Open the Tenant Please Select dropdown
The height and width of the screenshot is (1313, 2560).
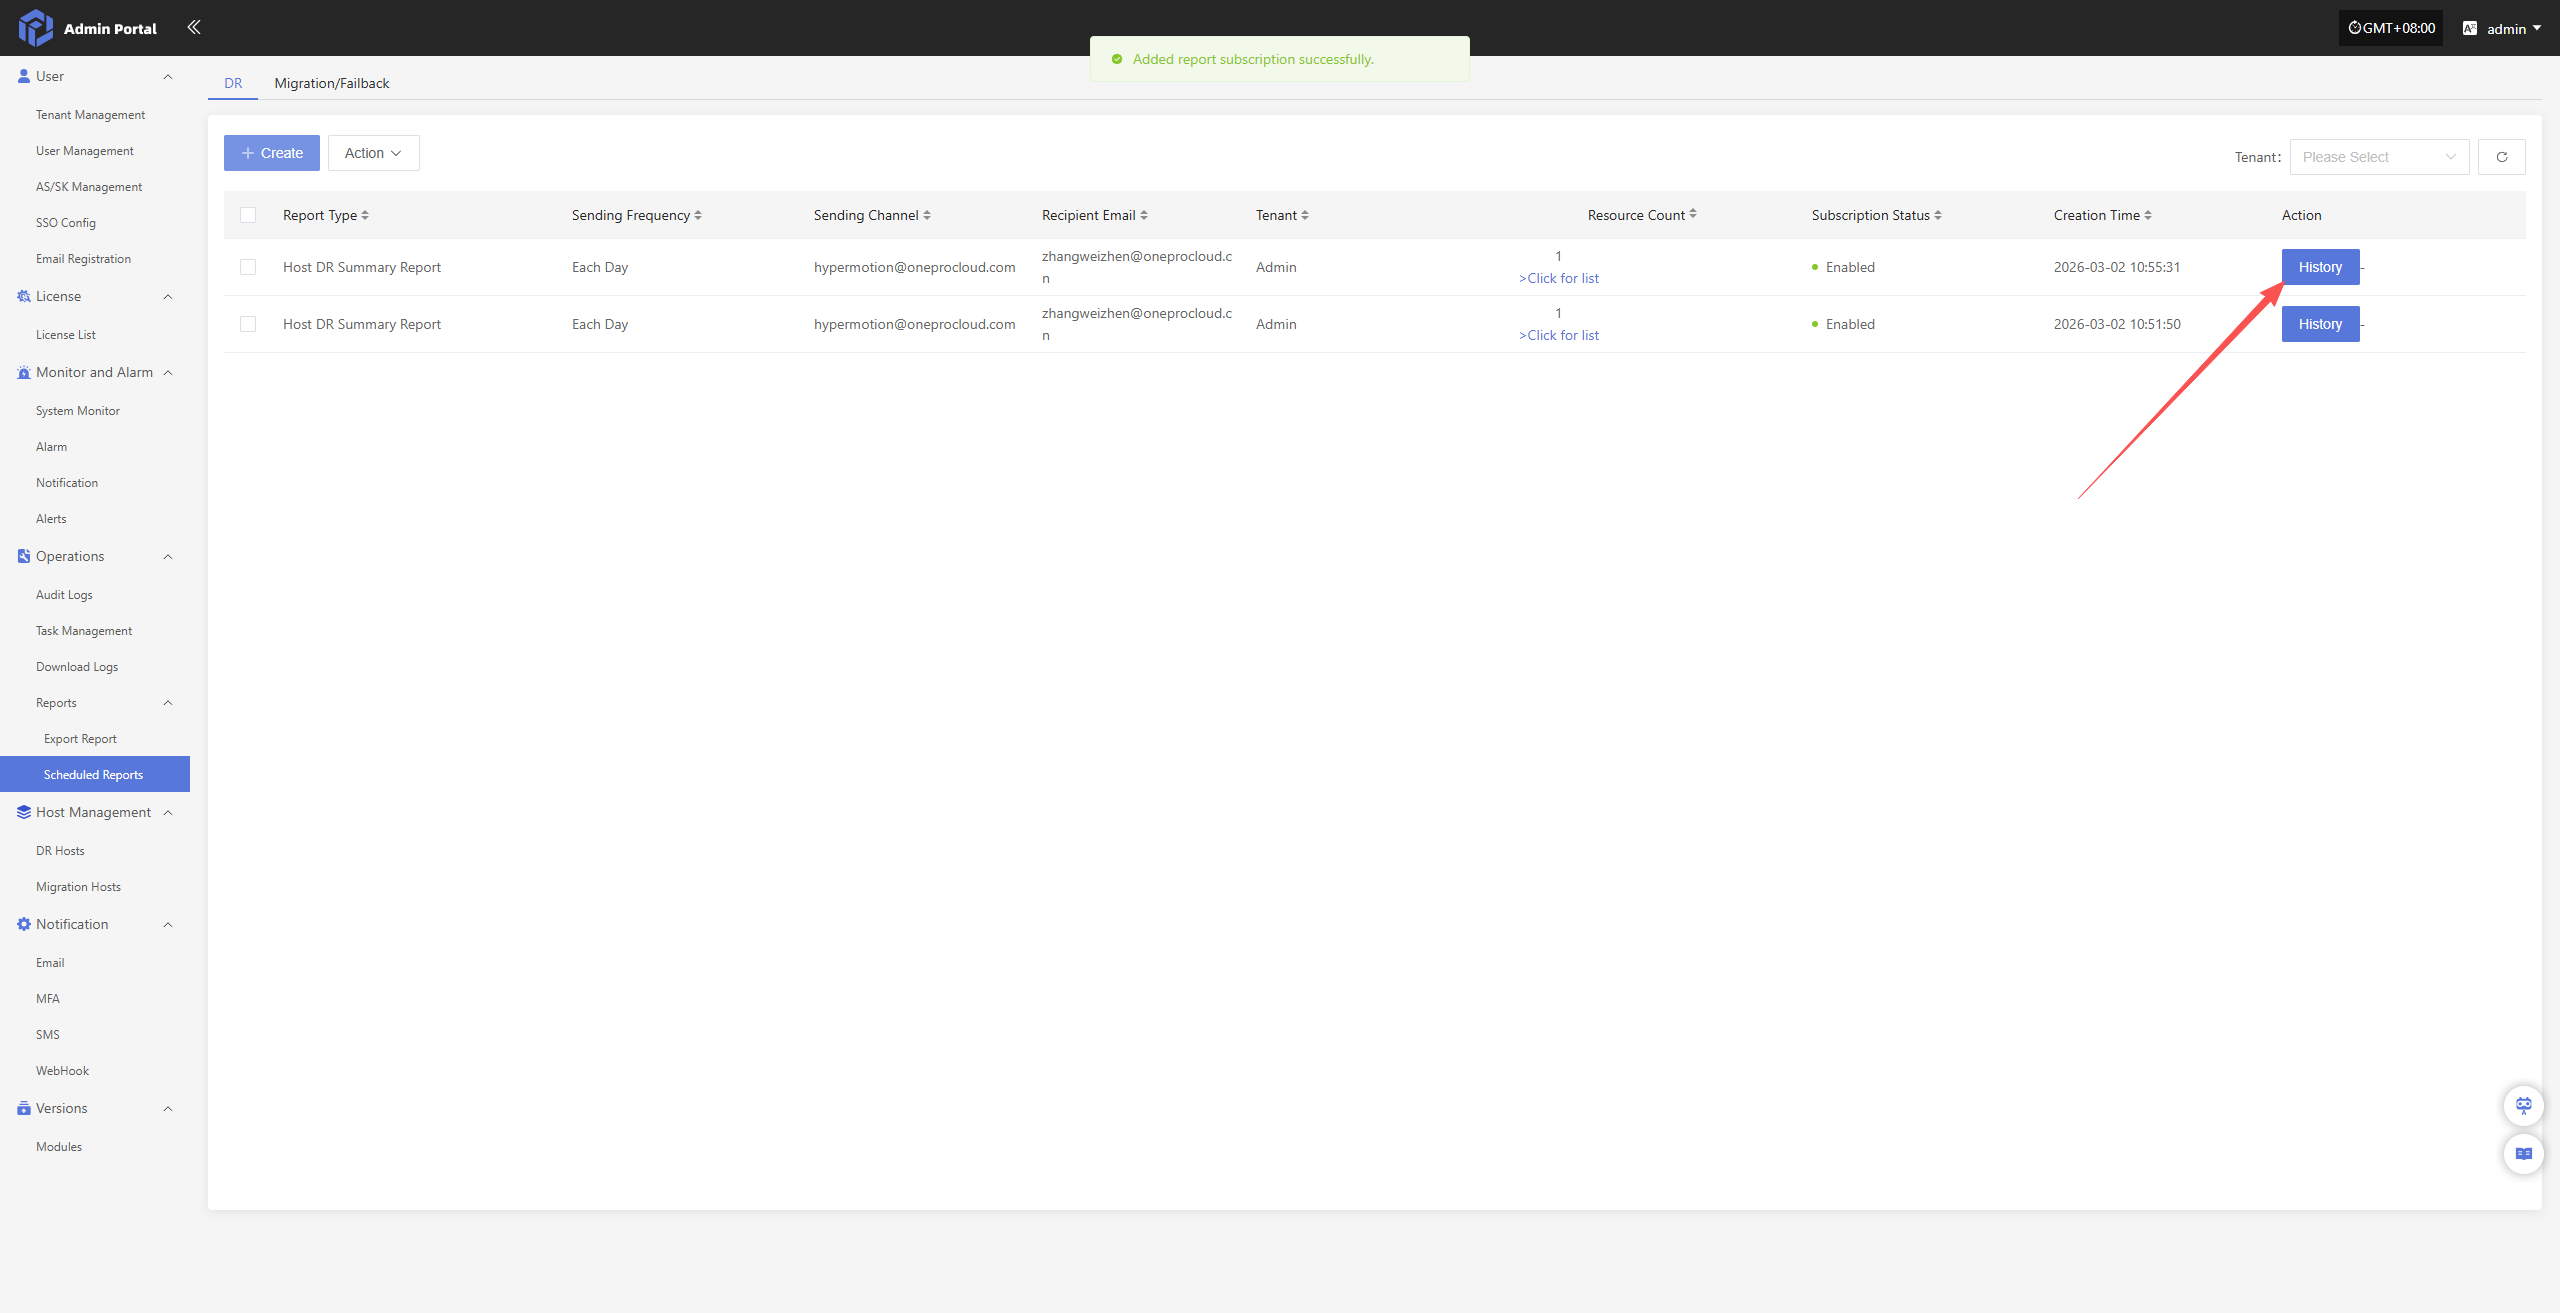[x=2378, y=157]
